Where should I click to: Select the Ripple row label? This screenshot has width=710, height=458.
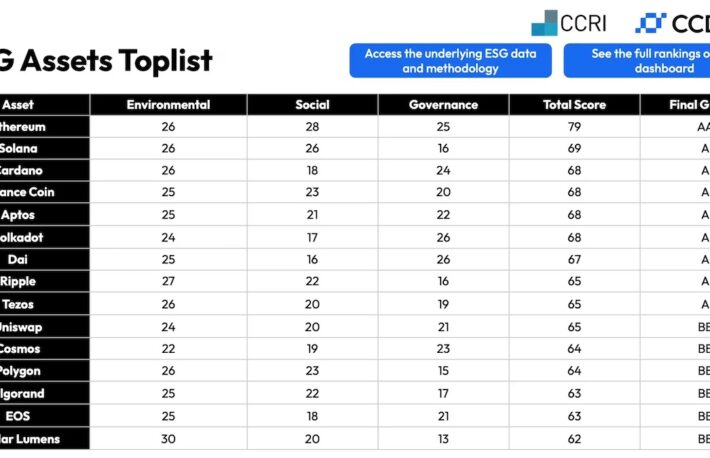click(44, 281)
